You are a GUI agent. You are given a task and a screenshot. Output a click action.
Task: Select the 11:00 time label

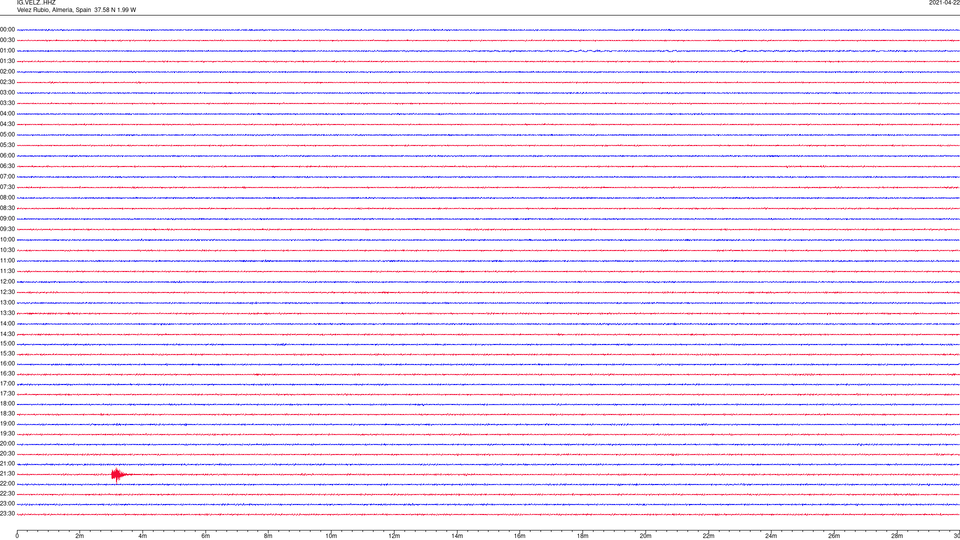(x=7, y=261)
